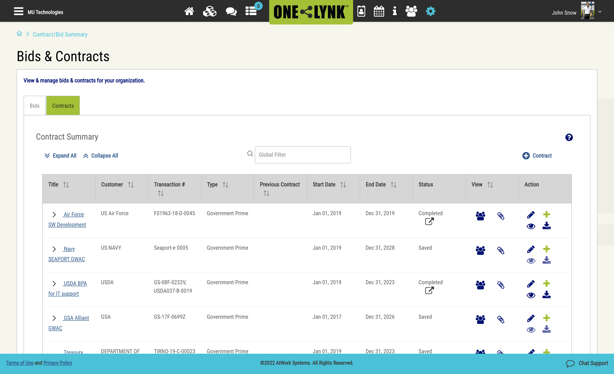
Task: Open attachments paperclip for USDA BPA contract
Action: [x=500, y=285]
